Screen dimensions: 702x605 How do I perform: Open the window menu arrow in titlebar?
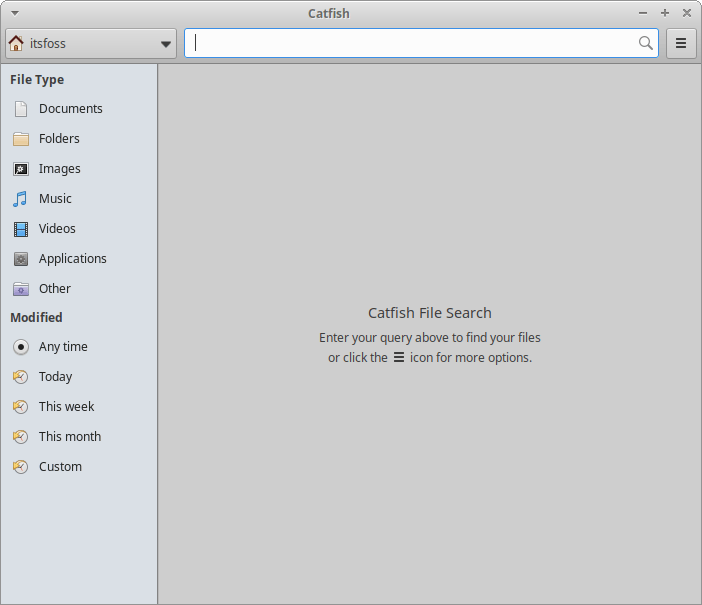point(15,13)
